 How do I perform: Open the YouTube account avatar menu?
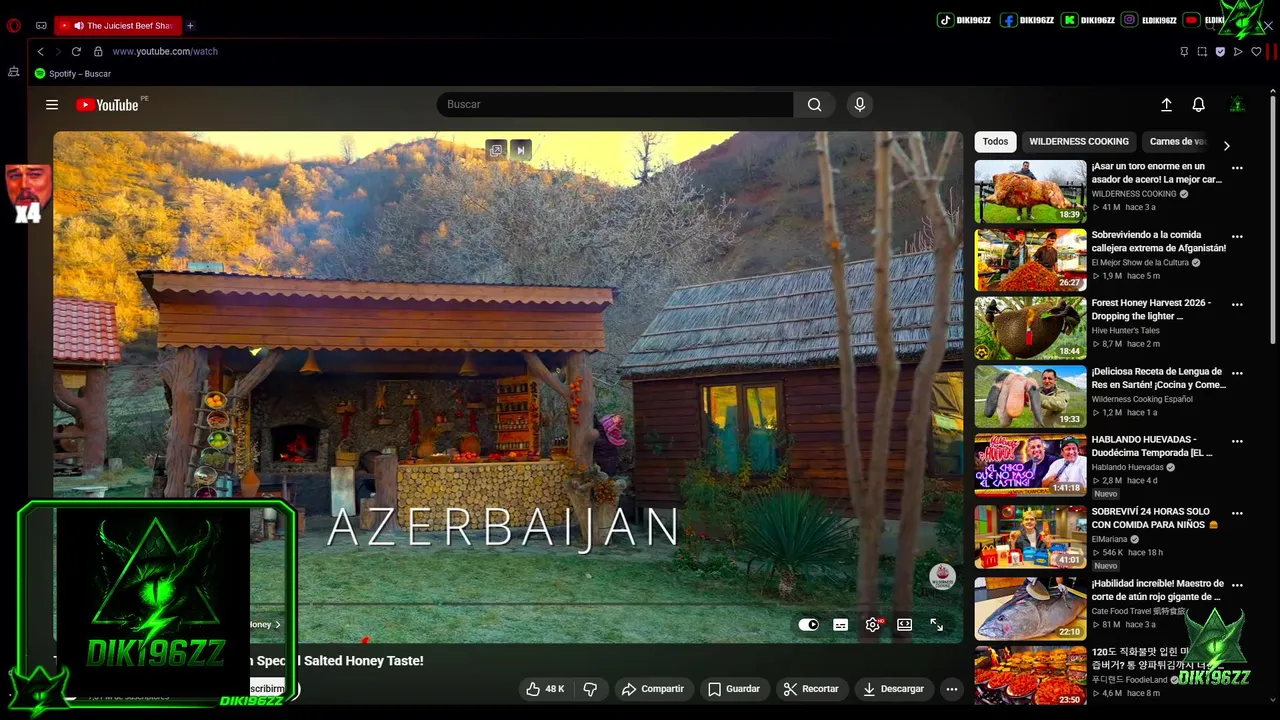[1237, 105]
